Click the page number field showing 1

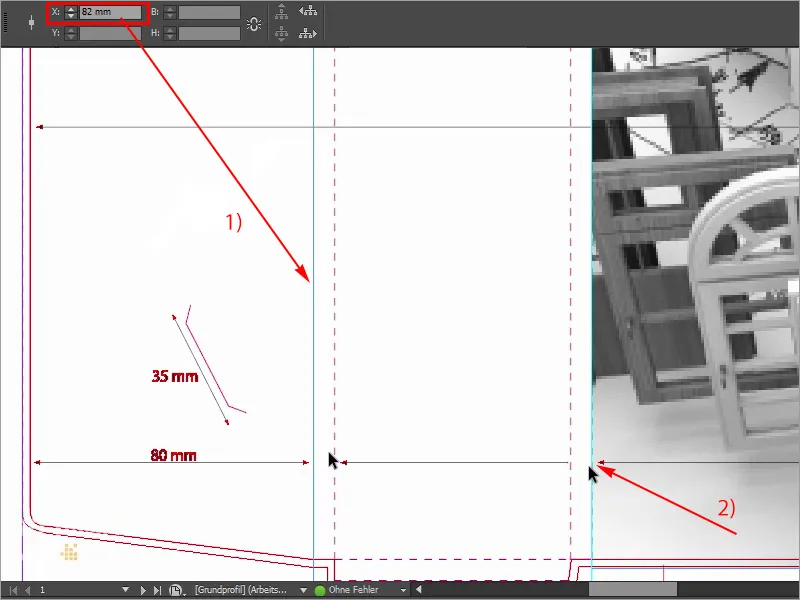tap(77, 590)
